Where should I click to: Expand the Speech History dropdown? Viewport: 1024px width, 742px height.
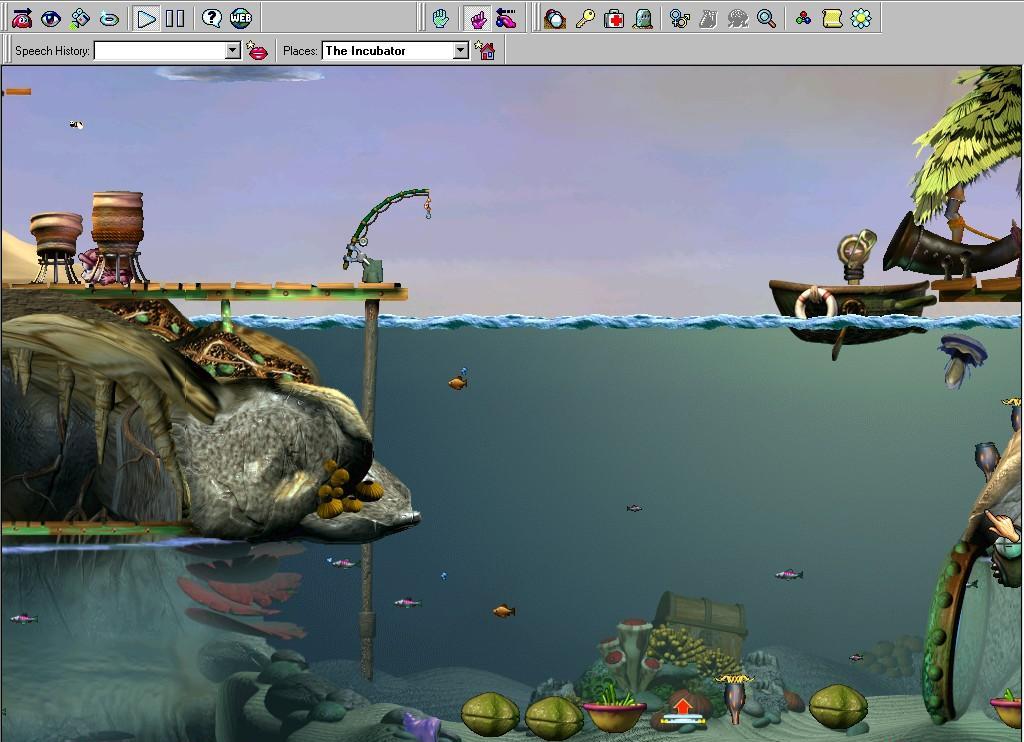233,50
